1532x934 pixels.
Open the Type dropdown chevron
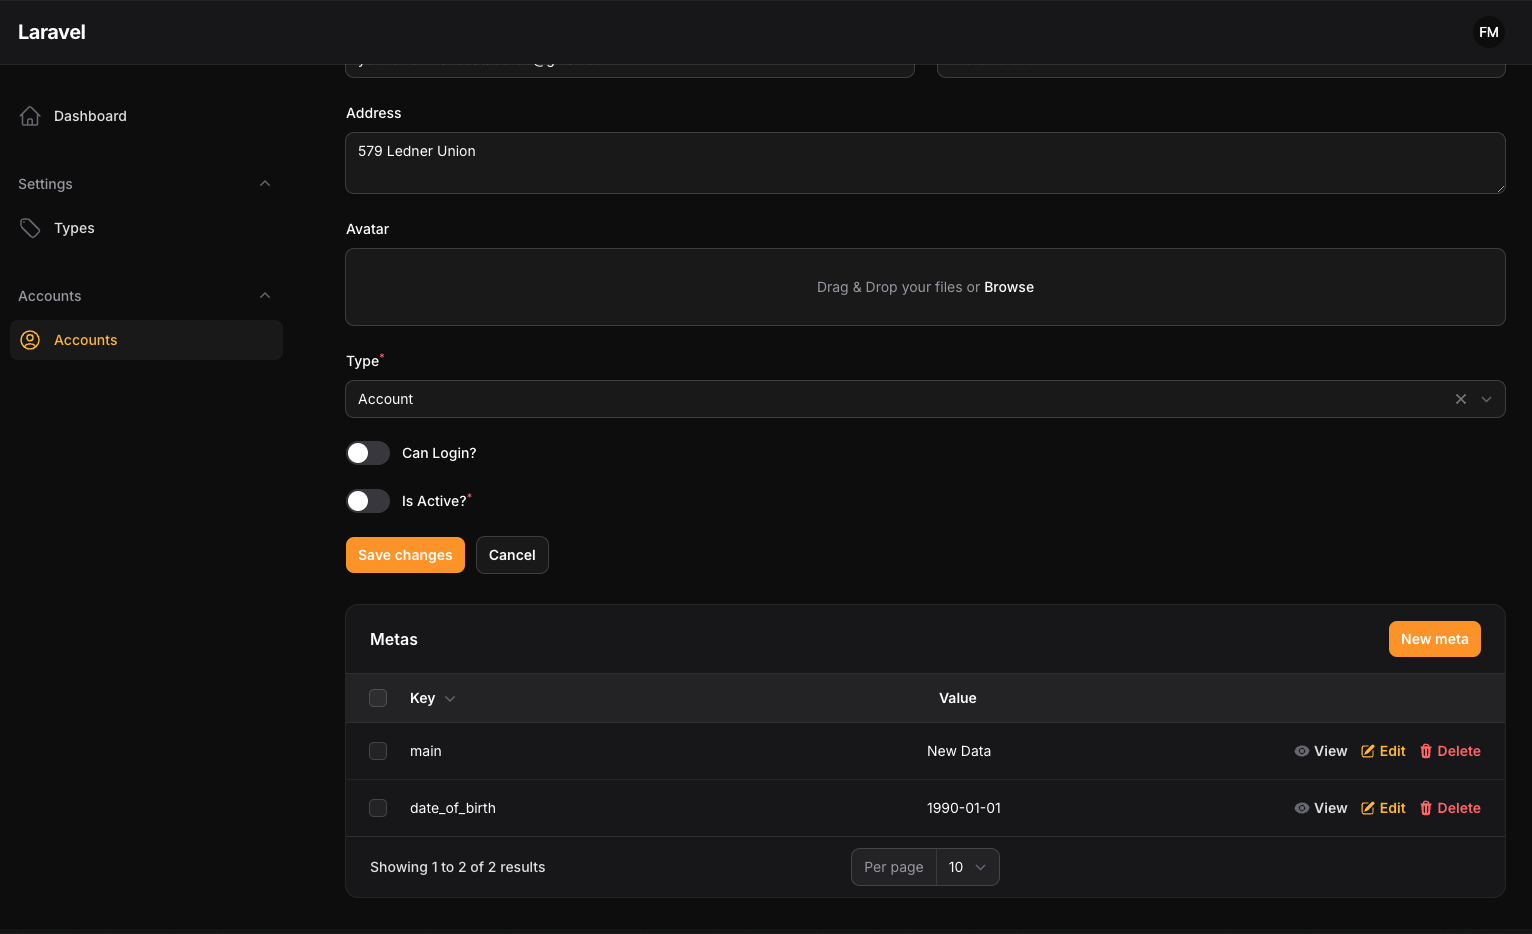point(1486,399)
